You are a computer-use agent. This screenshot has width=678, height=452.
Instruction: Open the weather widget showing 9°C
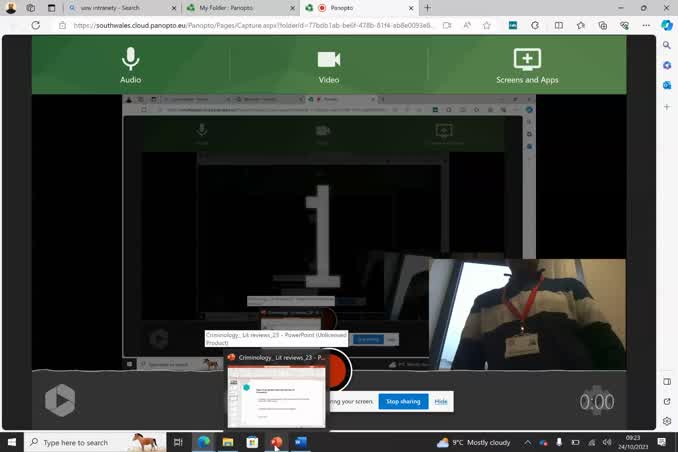[474, 442]
